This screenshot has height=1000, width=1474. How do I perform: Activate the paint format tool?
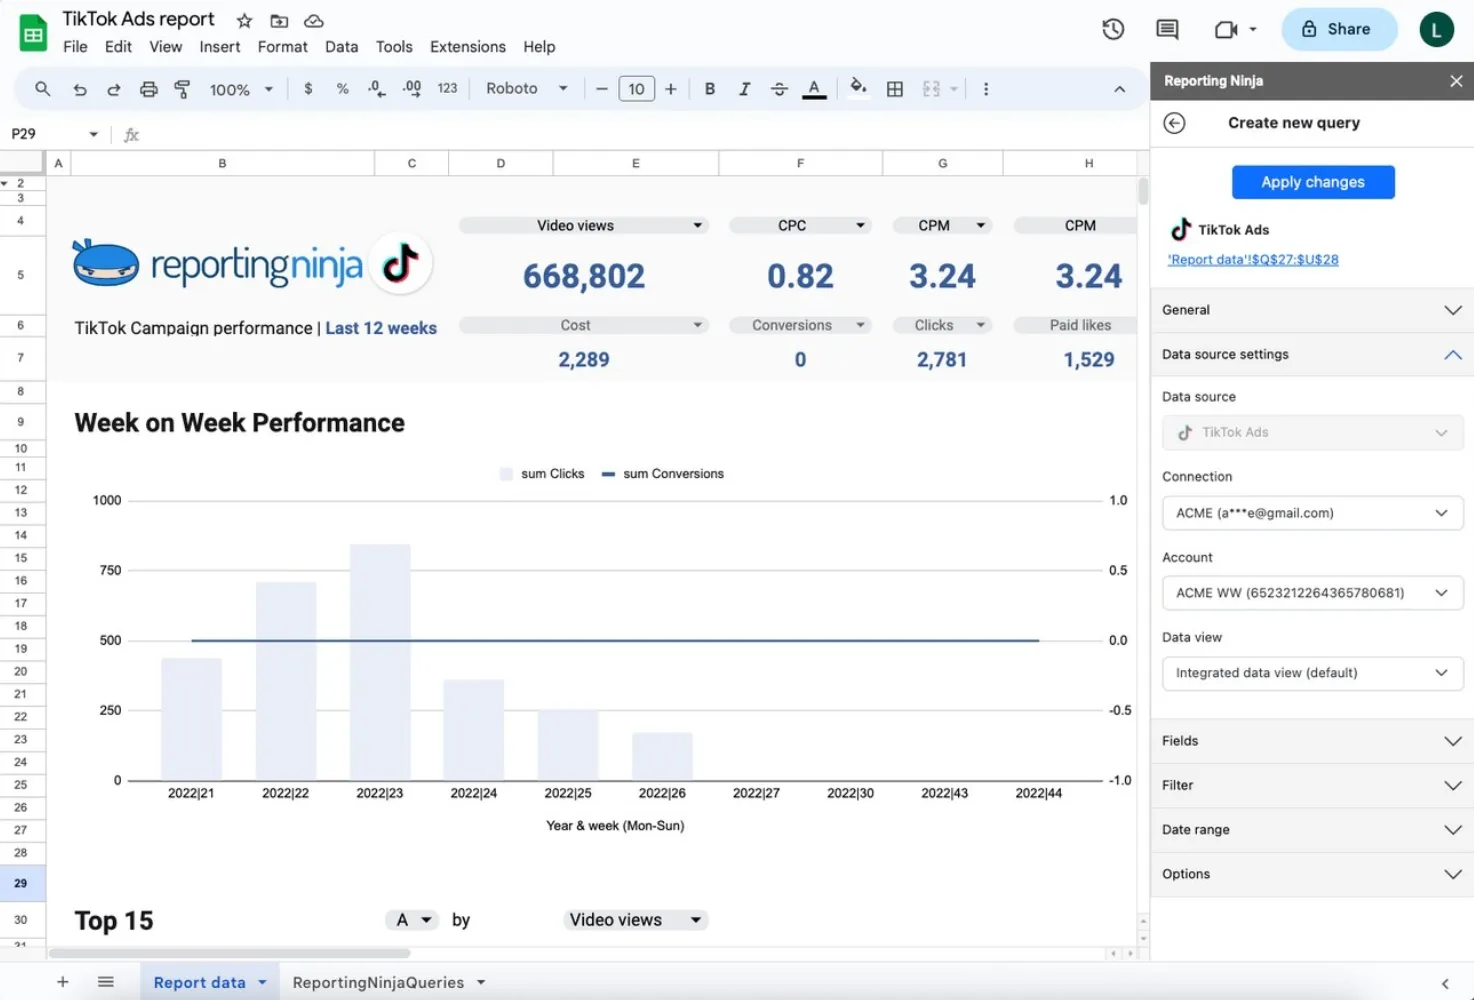(182, 89)
